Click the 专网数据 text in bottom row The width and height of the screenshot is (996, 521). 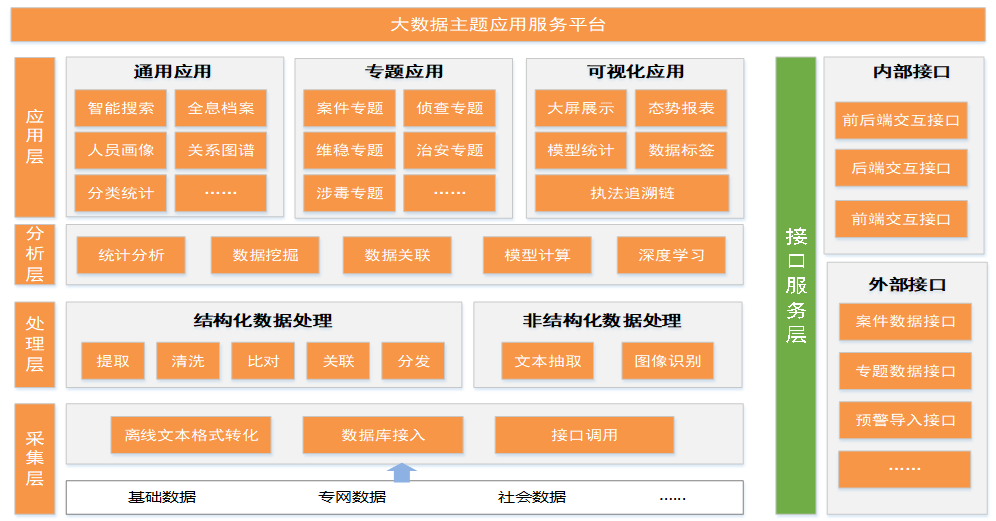(x=352, y=497)
